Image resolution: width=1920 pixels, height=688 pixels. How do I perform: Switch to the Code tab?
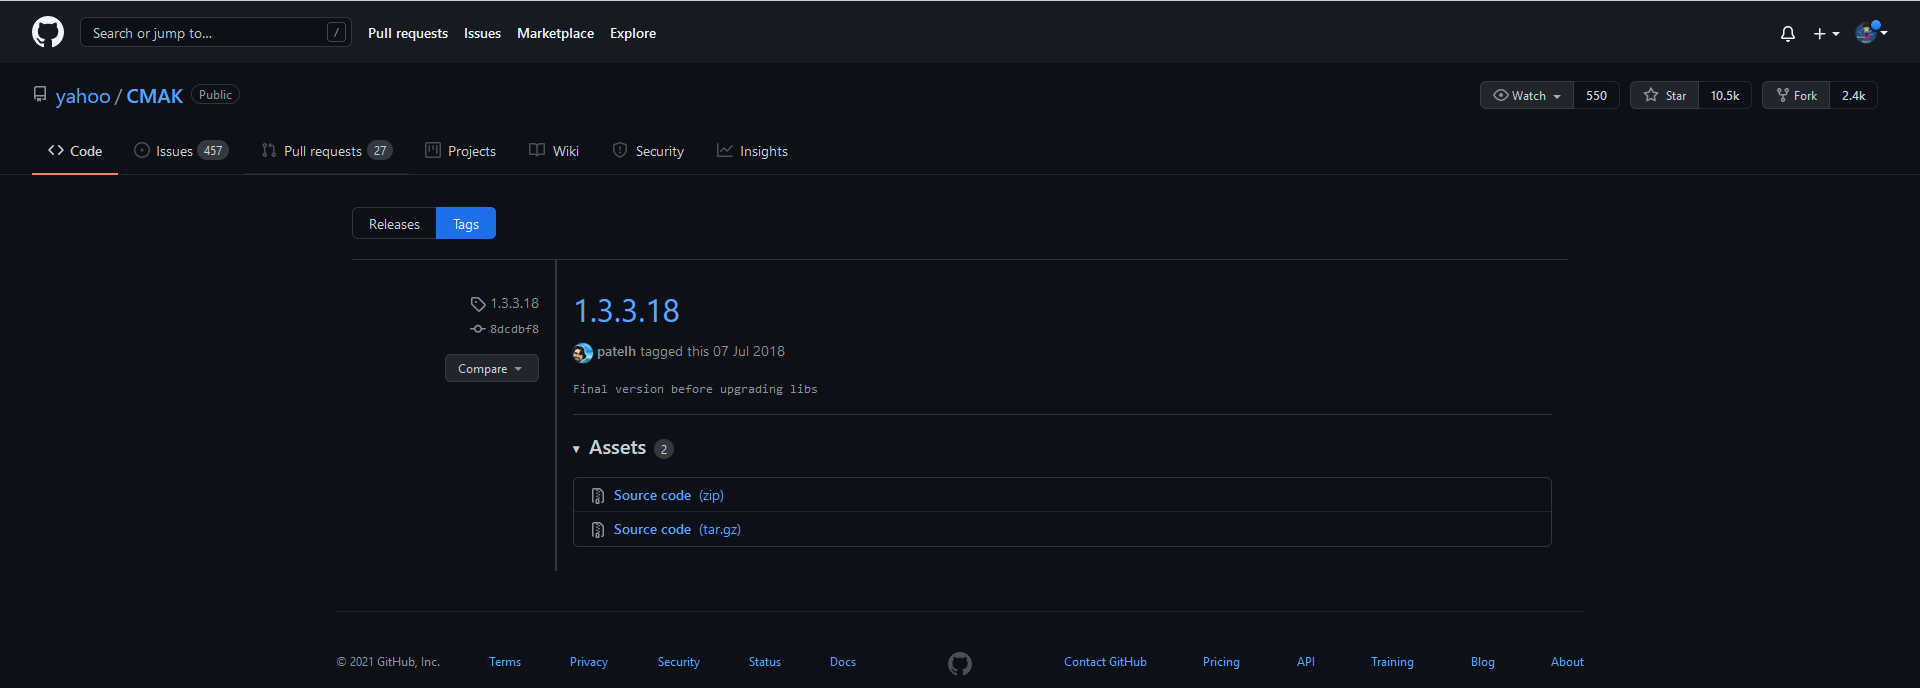tap(75, 151)
